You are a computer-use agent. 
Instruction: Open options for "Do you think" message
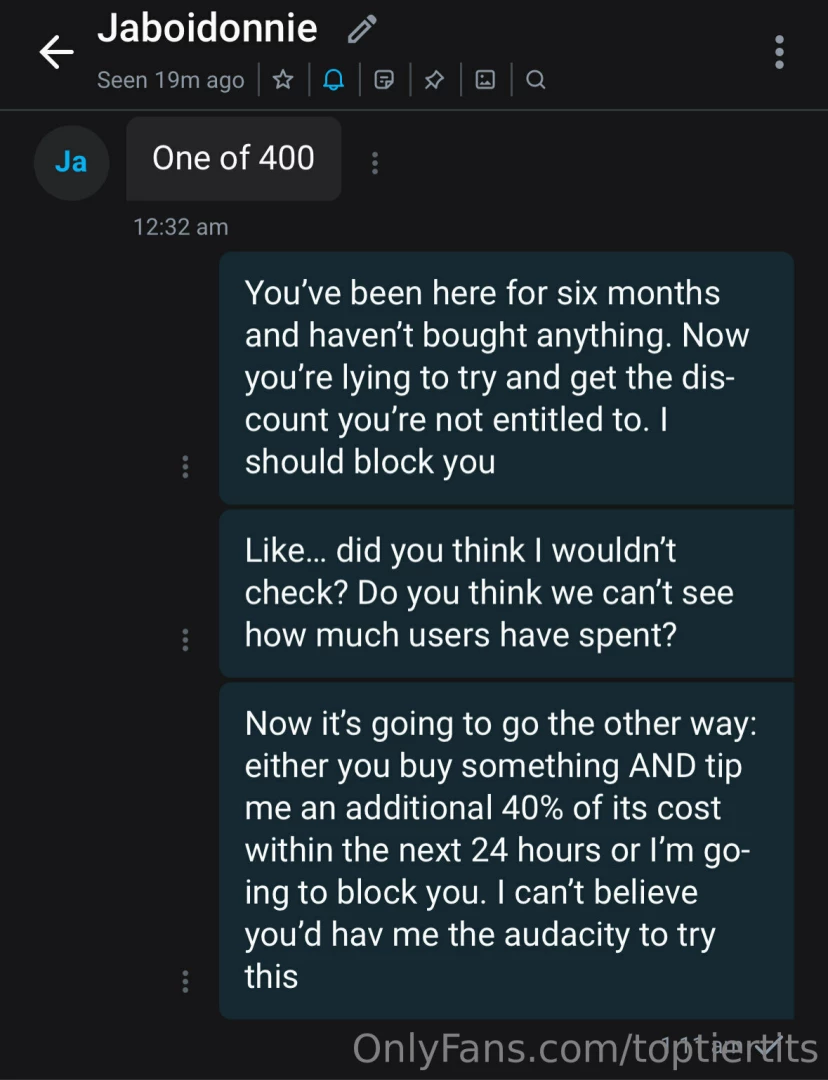tap(185, 639)
